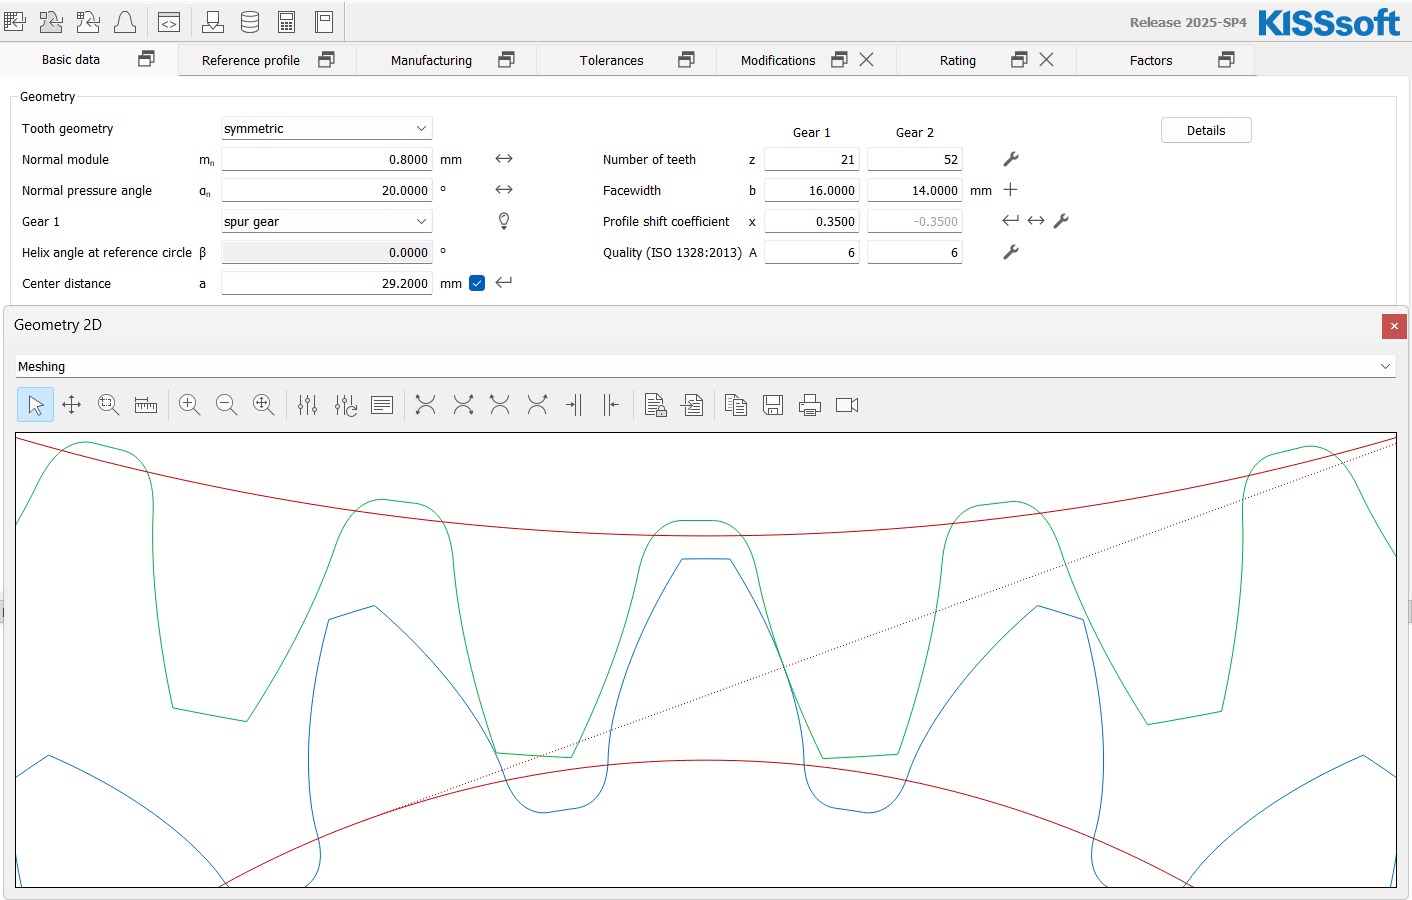Open the database cylinder icon in top toolbar

[x=250, y=22]
